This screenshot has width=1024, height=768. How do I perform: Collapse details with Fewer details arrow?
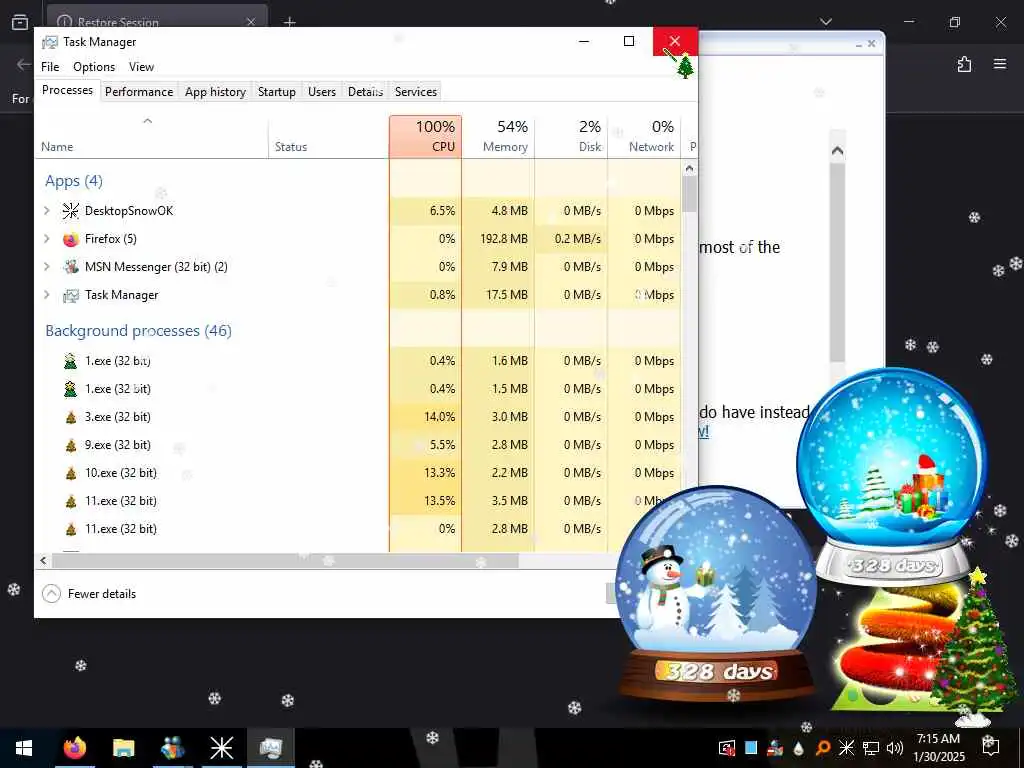51,594
